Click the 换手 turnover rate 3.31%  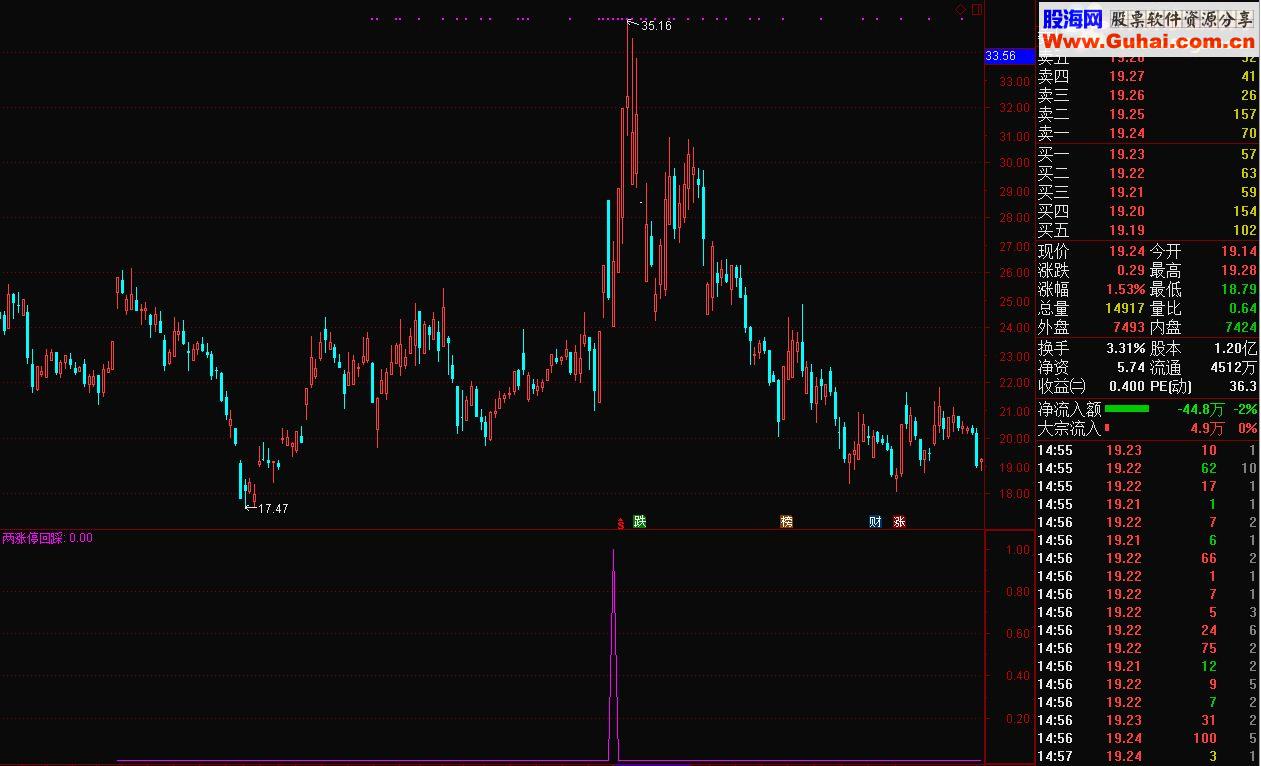(1127, 348)
